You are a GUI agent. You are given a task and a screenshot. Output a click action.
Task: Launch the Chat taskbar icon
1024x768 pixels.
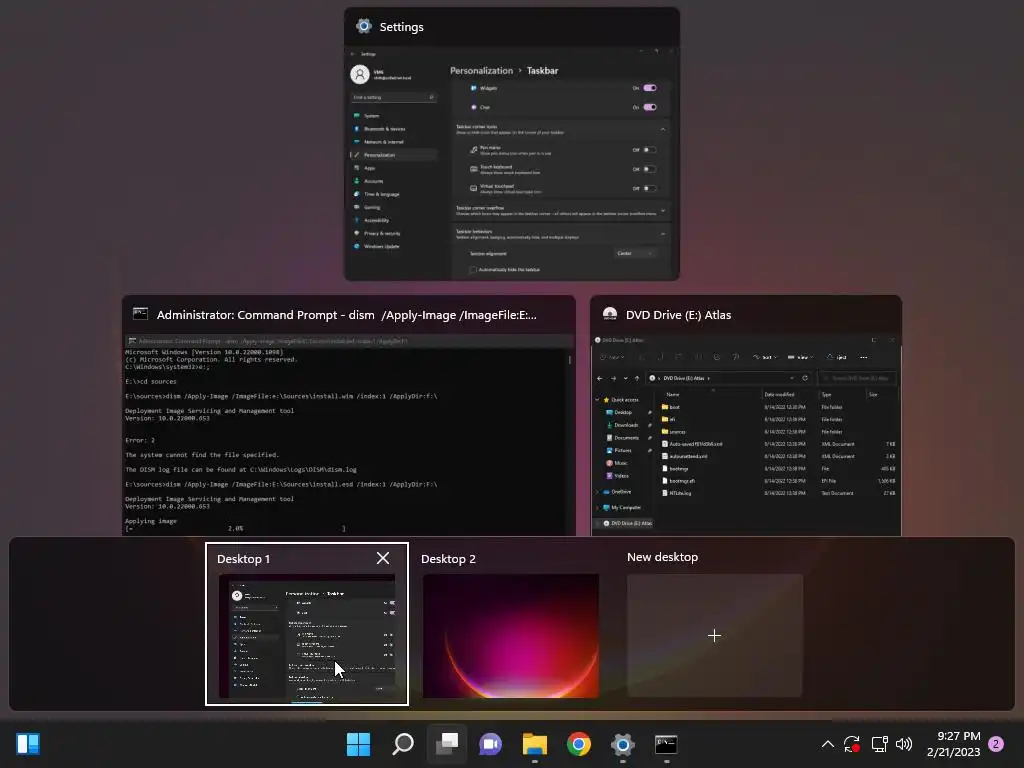(x=490, y=744)
